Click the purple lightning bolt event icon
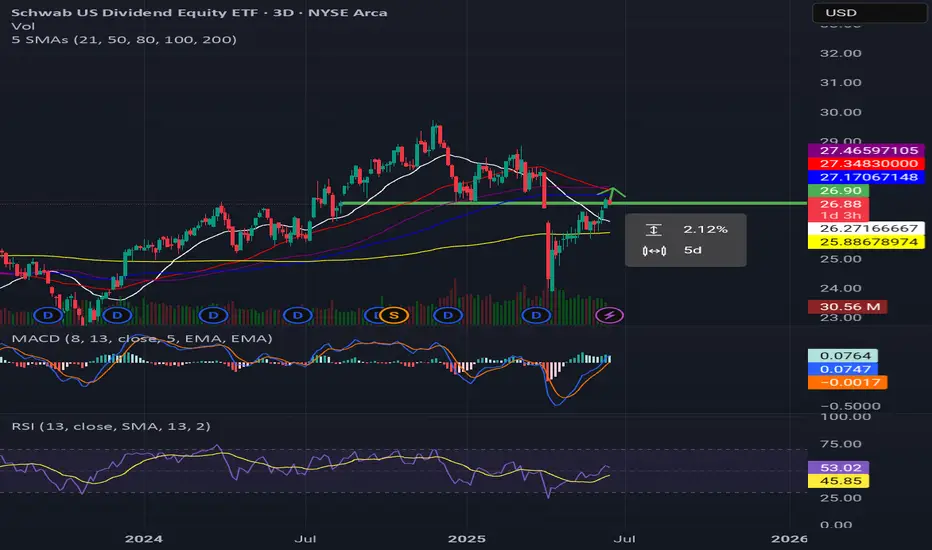 [609, 315]
